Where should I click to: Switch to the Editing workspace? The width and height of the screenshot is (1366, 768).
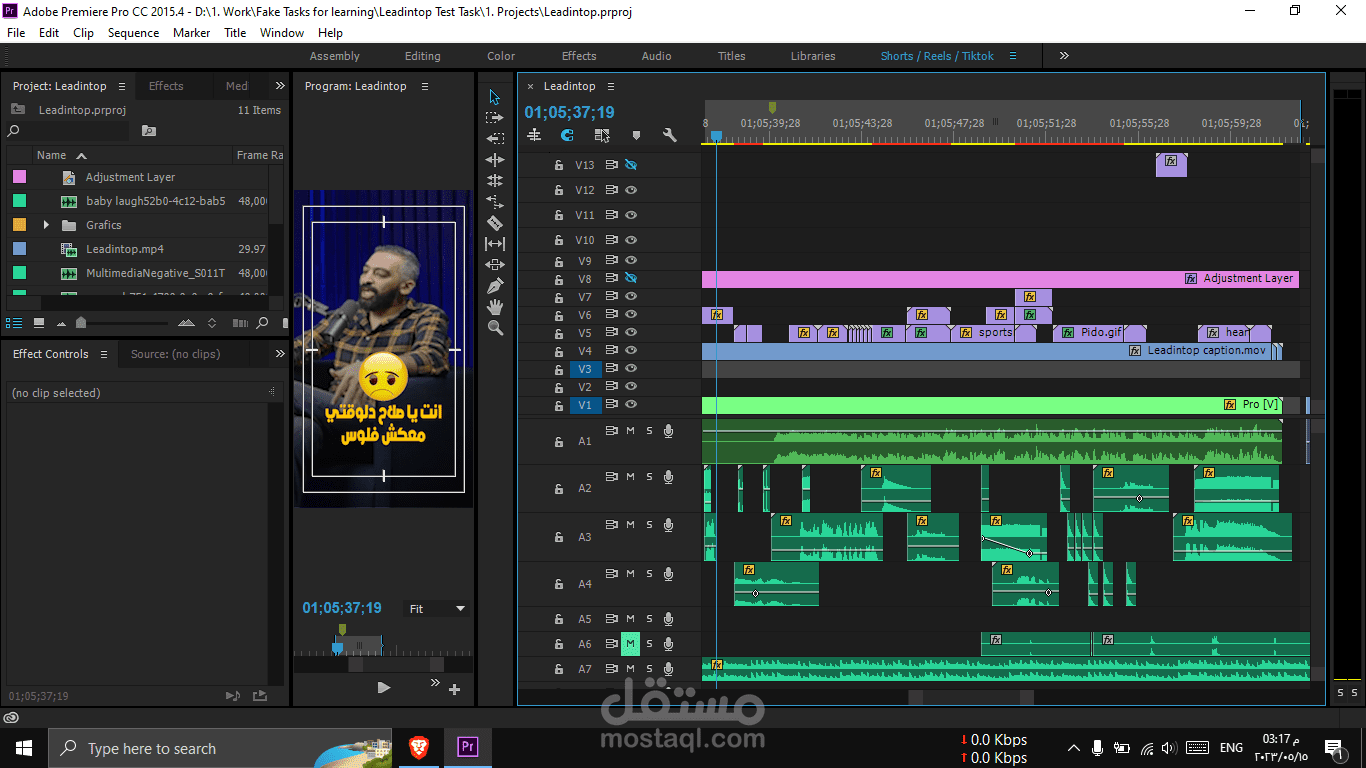click(x=422, y=56)
